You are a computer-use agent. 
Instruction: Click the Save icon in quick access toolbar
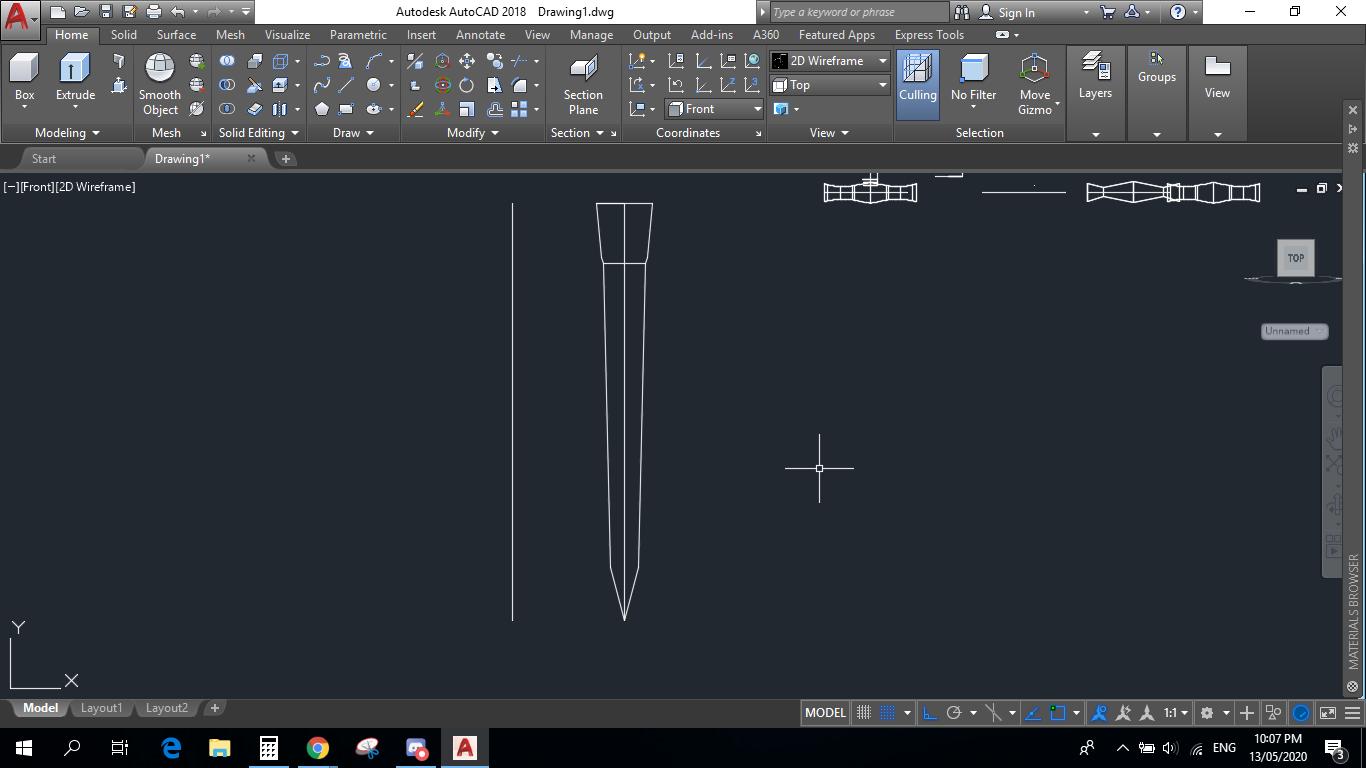(x=106, y=12)
